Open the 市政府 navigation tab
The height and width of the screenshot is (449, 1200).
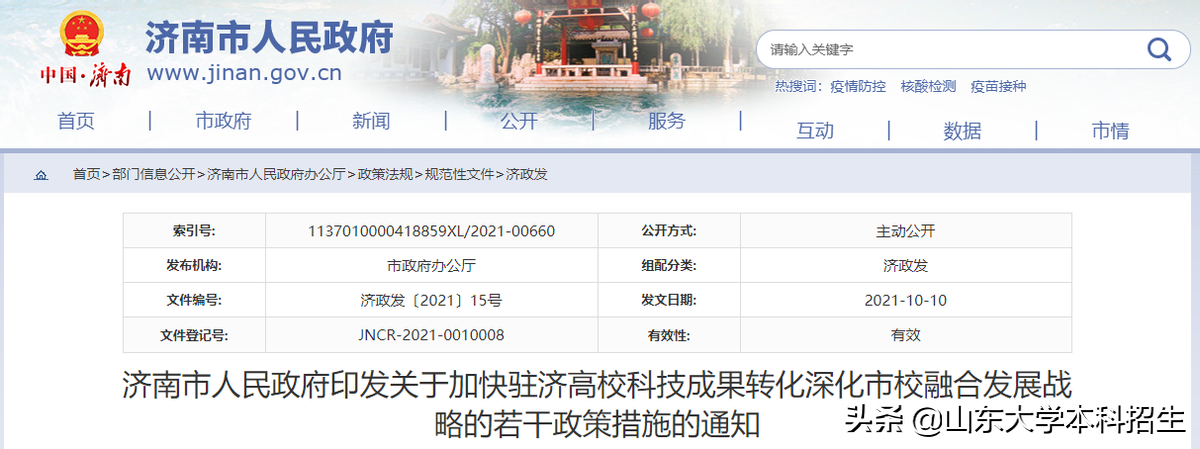click(x=223, y=121)
